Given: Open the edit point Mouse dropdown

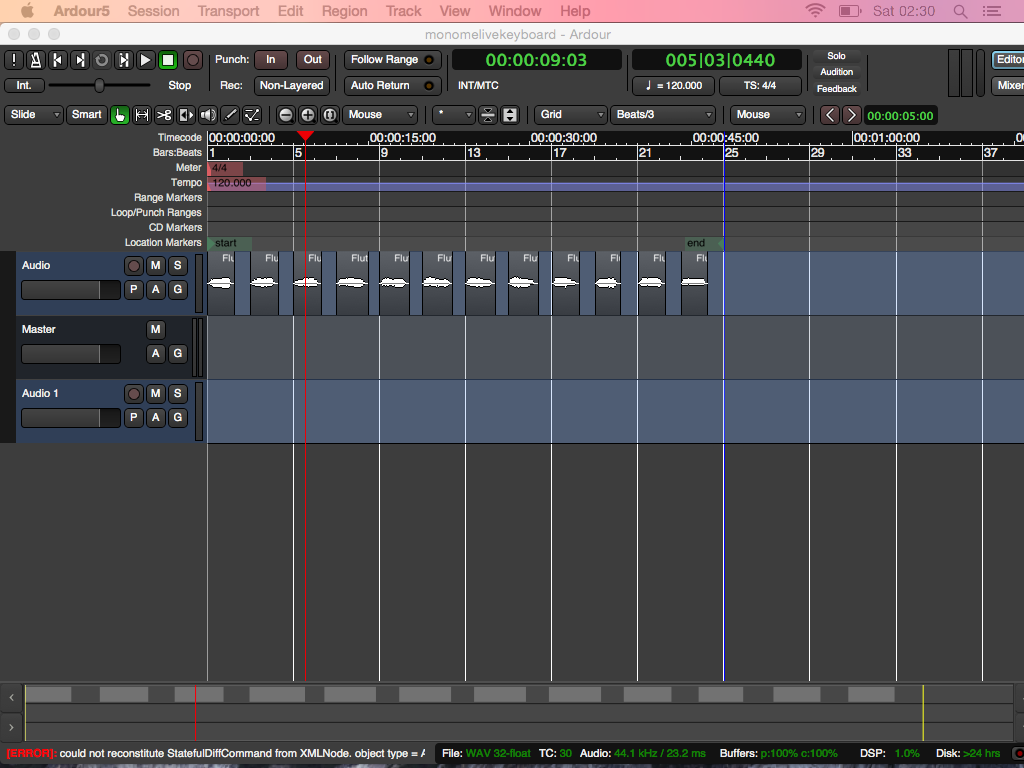Looking at the screenshot, I should point(767,115).
